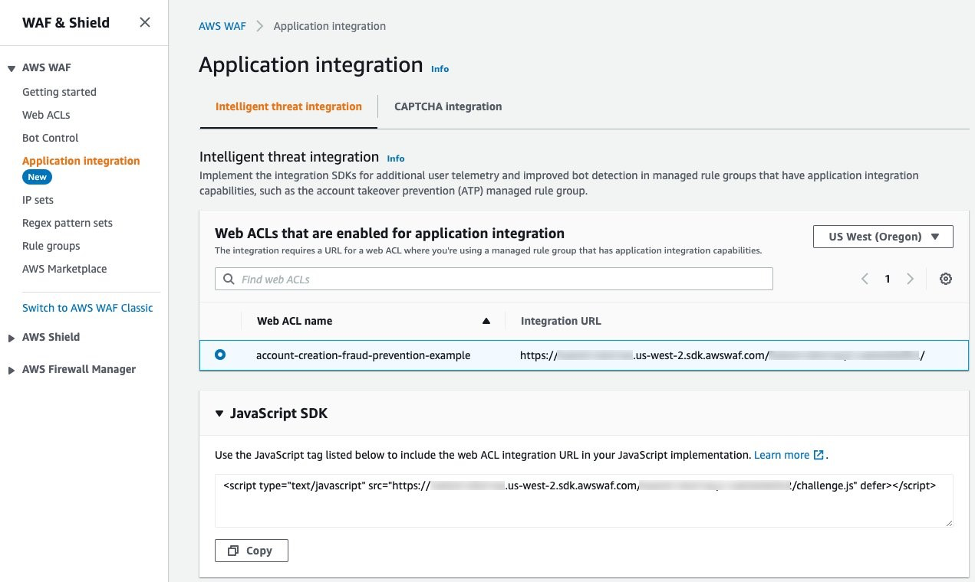Viewport: 977px width, 583px height.
Task: Expand AWS Firewall Manager section
Action: [x=11, y=369]
